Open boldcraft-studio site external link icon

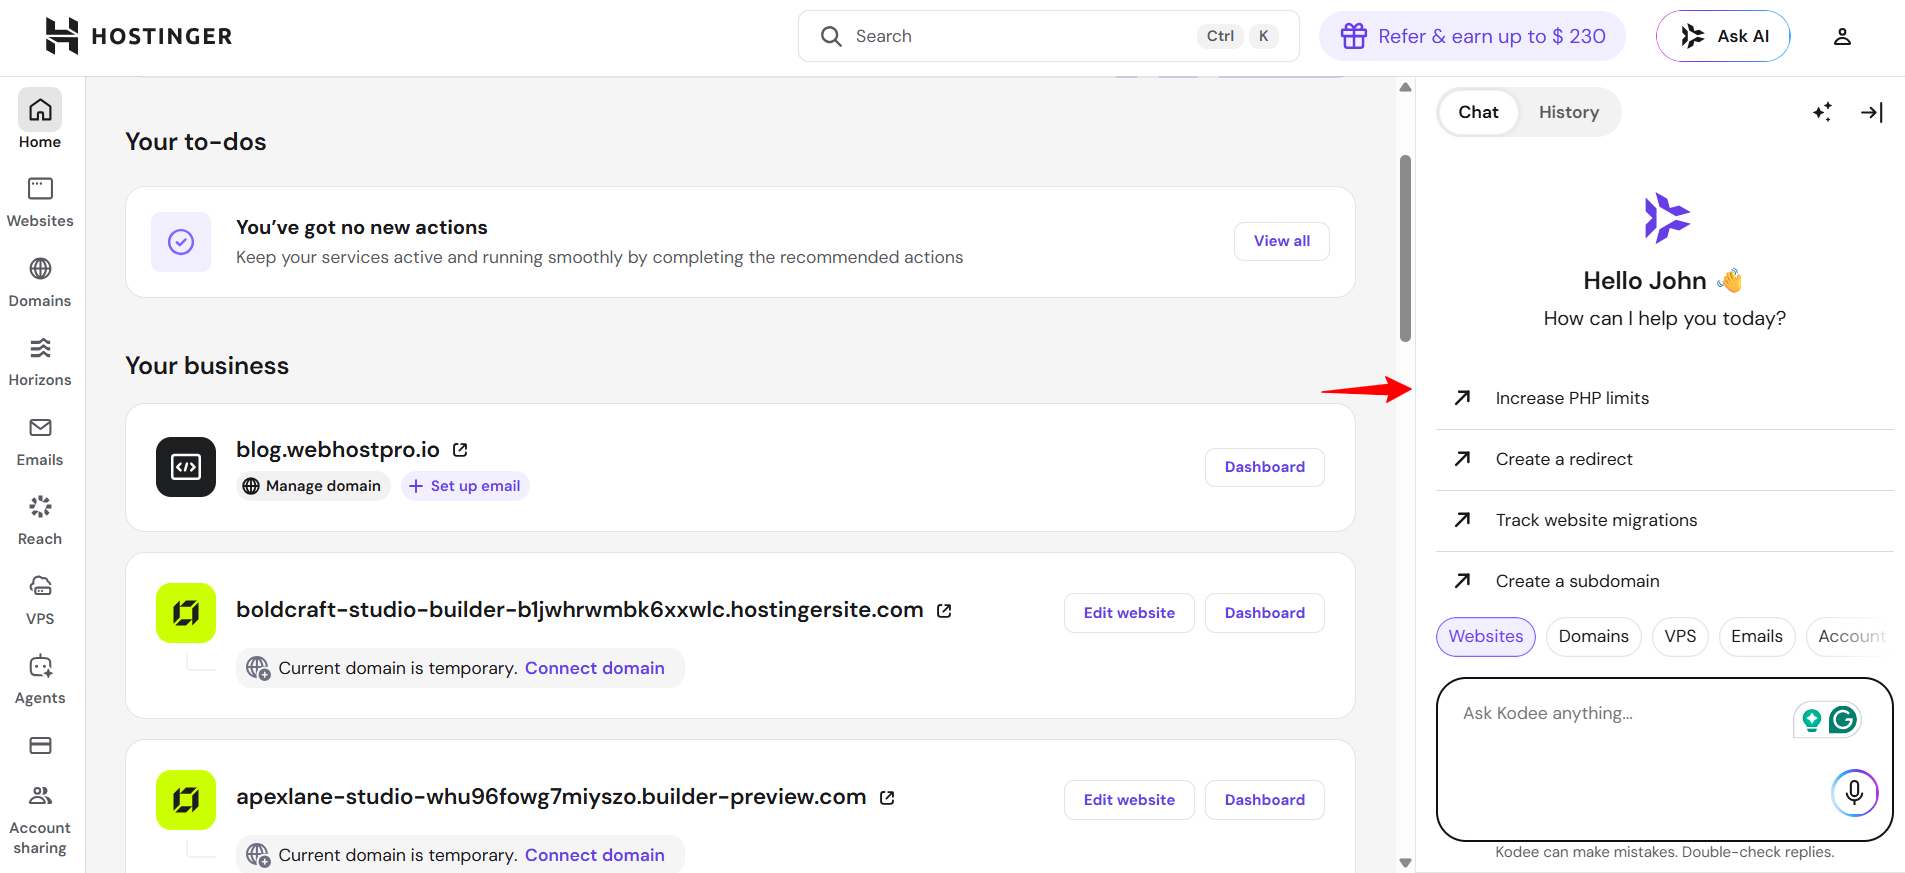click(x=944, y=610)
